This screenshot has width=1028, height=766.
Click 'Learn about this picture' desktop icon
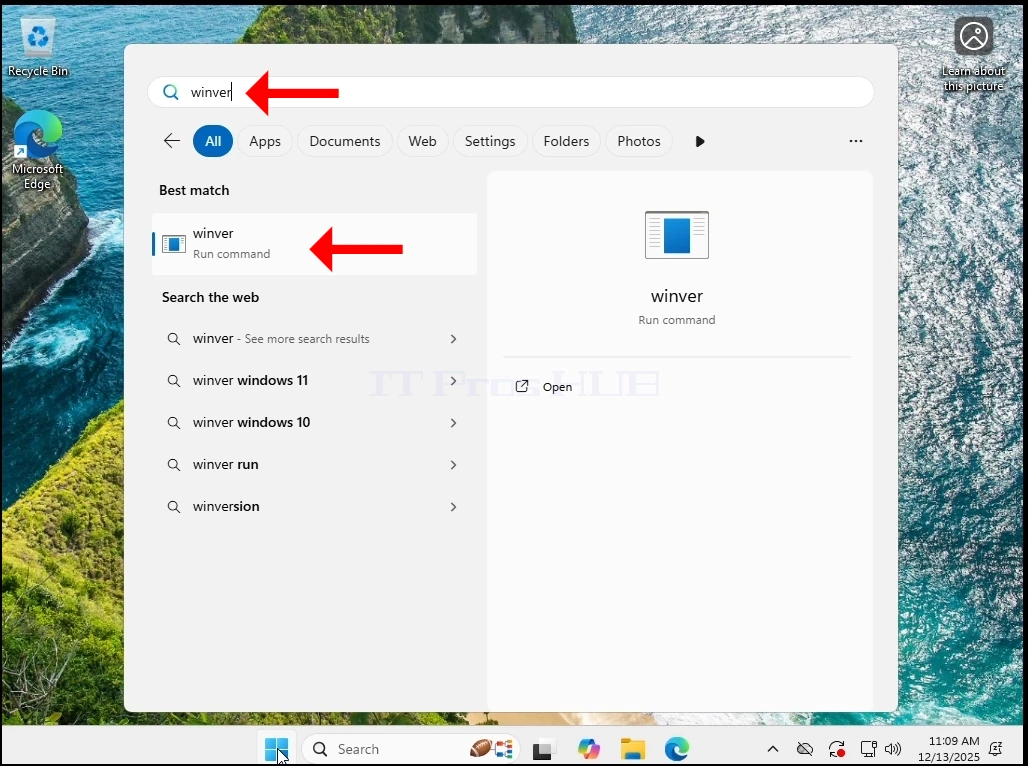click(x=974, y=55)
